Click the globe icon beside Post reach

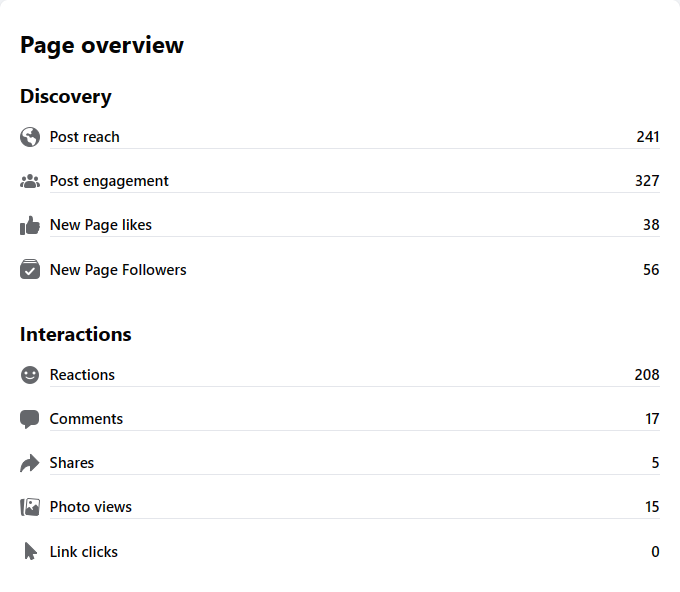pos(30,137)
